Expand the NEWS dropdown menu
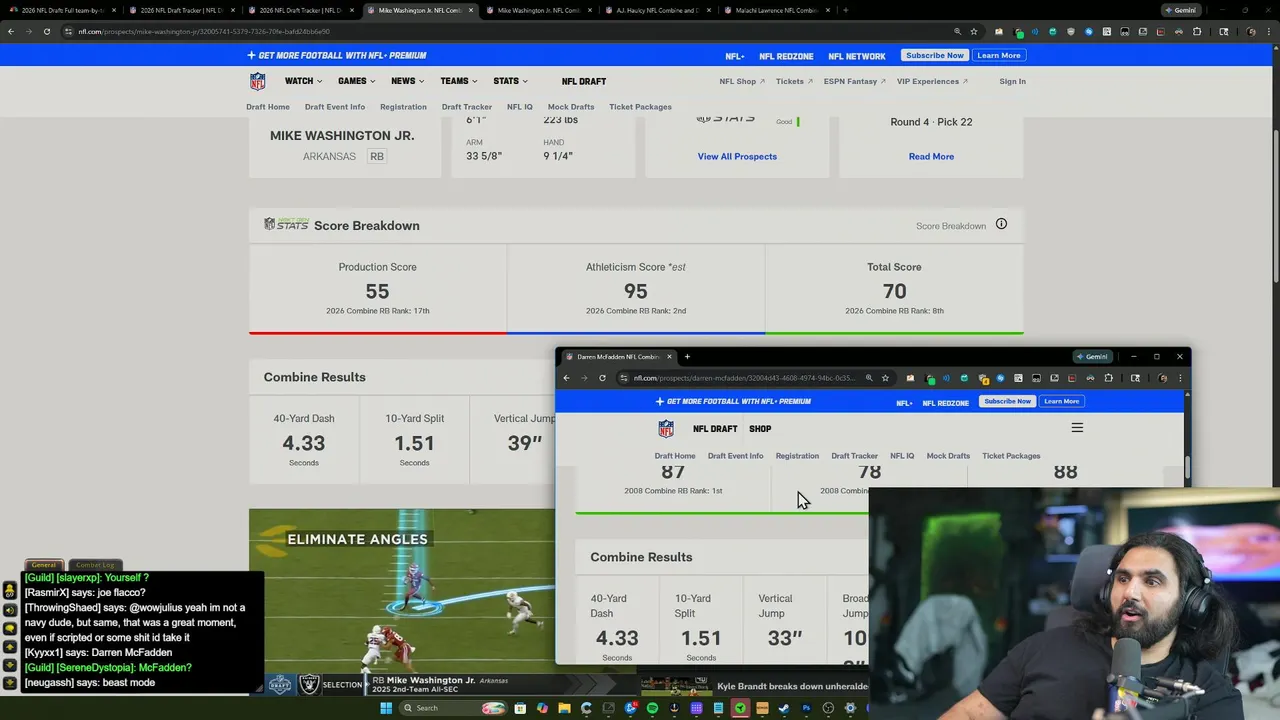This screenshot has height=720, width=1280. click(407, 81)
